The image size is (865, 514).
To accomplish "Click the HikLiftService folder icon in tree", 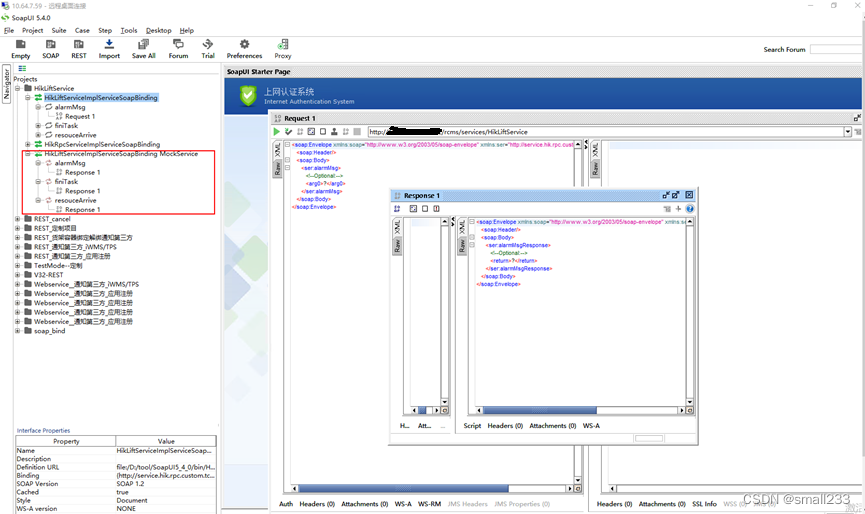I will [28, 88].
